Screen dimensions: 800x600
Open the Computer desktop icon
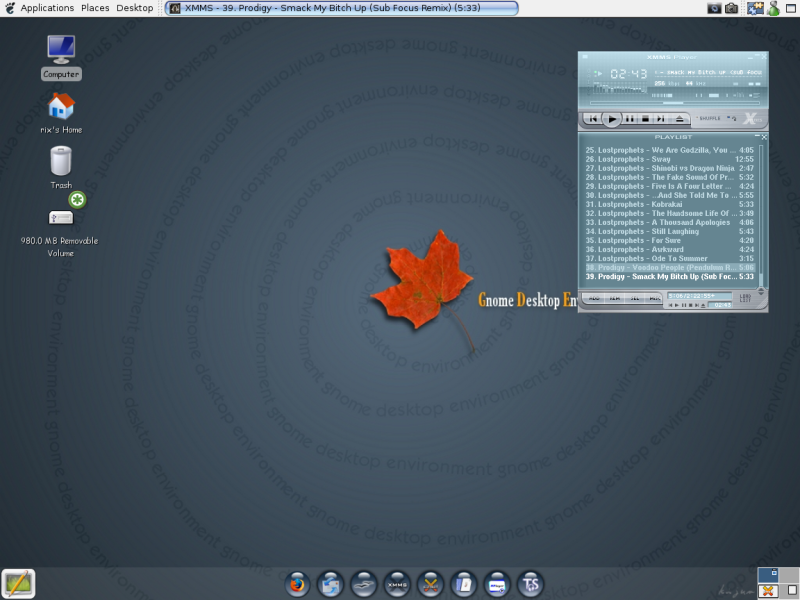click(x=61, y=57)
